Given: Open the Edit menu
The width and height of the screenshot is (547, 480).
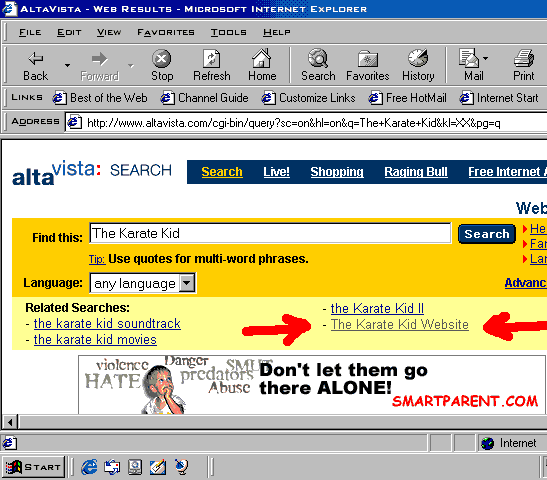Looking at the screenshot, I should pyautogui.click(x=69, y=32).
